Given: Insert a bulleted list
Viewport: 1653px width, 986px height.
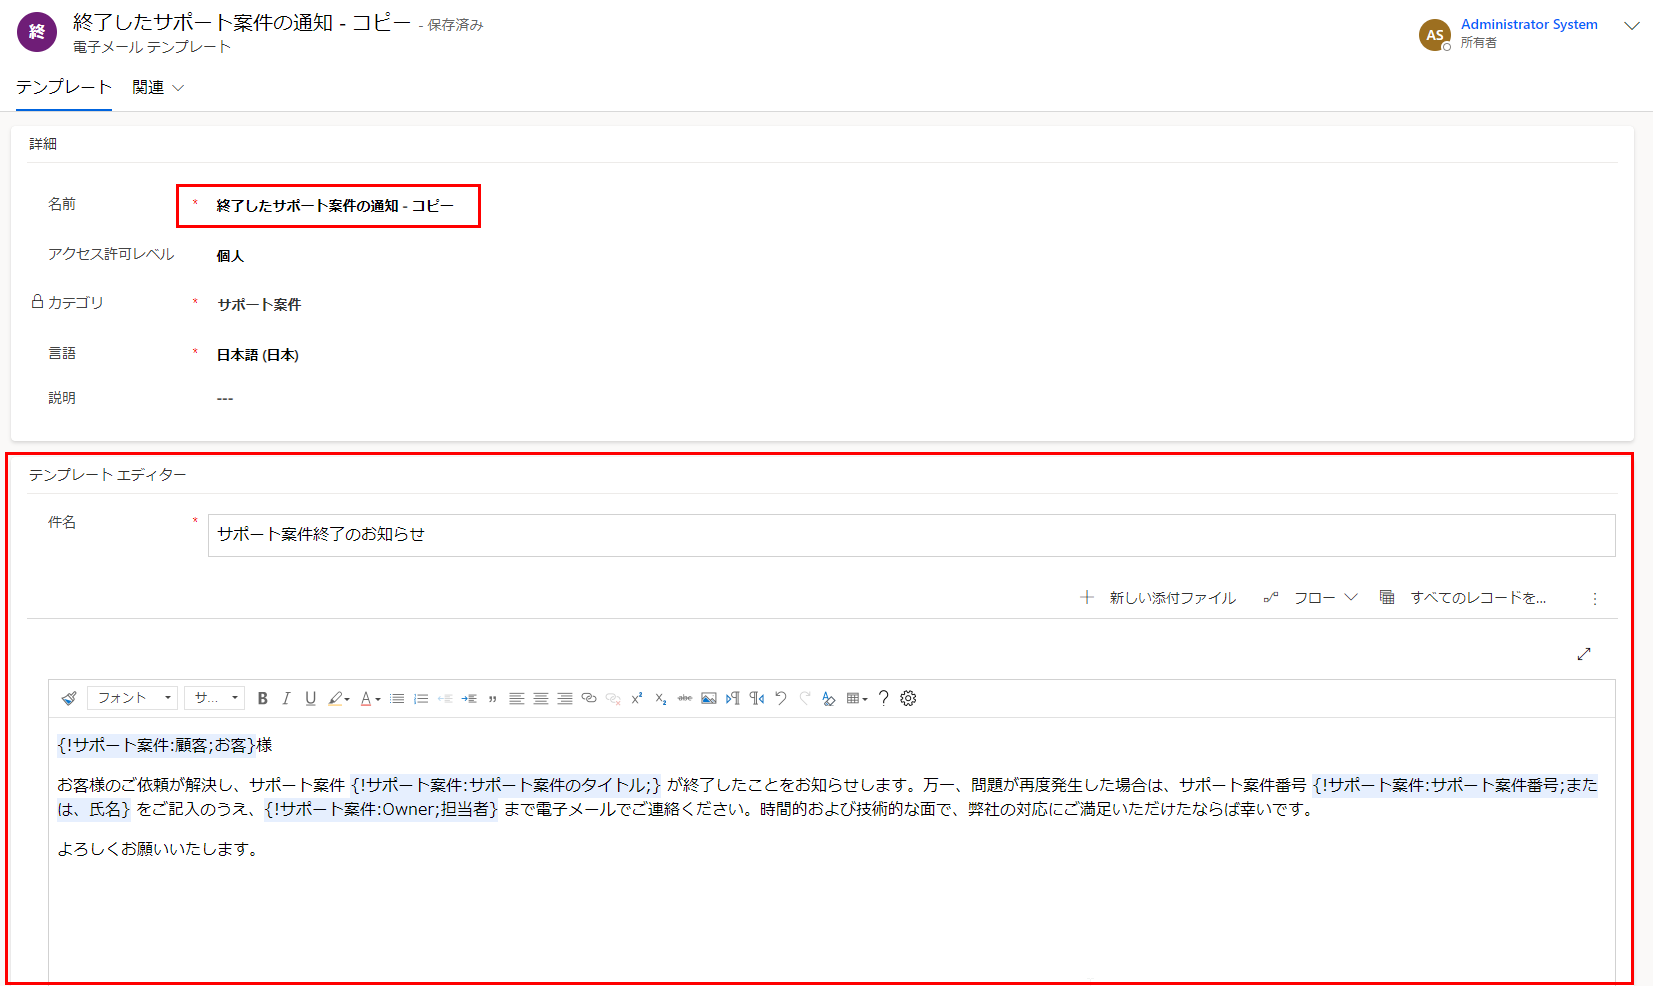Looking at the screenshot, I should (x=397, y=698).
